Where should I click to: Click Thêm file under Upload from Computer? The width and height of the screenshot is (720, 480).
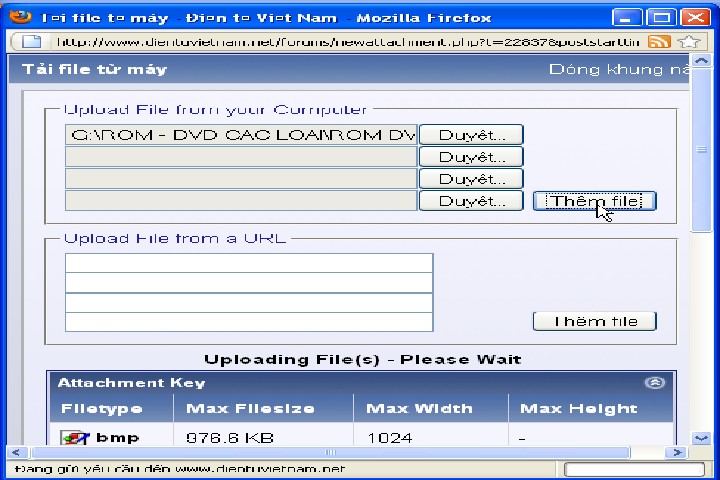tap(595, 201)
